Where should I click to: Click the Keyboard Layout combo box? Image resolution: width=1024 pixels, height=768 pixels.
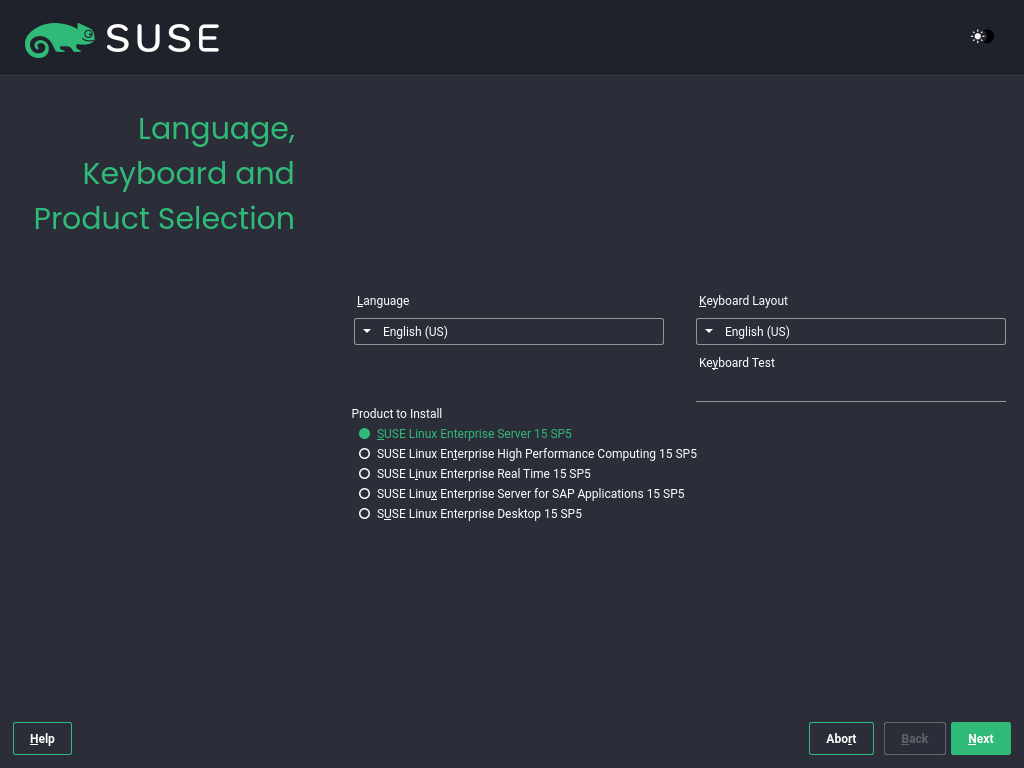point(850,331)
